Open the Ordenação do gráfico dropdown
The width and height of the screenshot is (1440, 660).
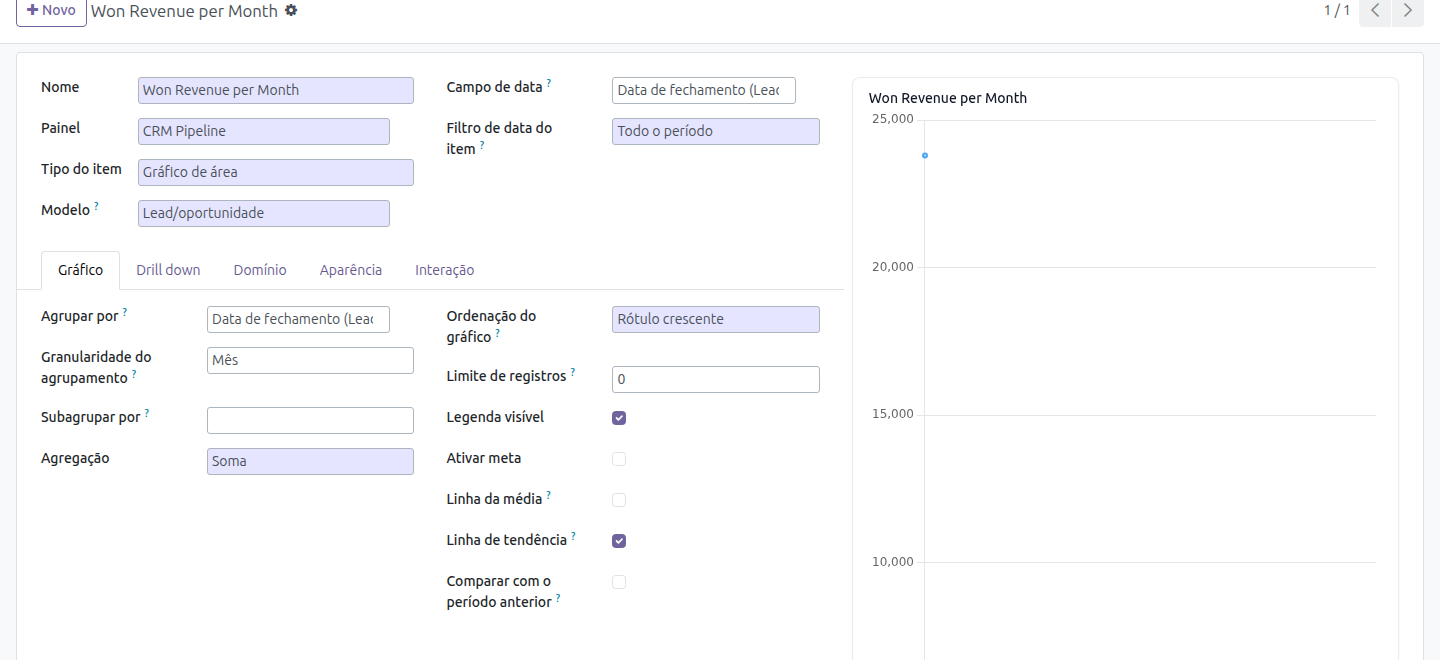click(716, 319)
